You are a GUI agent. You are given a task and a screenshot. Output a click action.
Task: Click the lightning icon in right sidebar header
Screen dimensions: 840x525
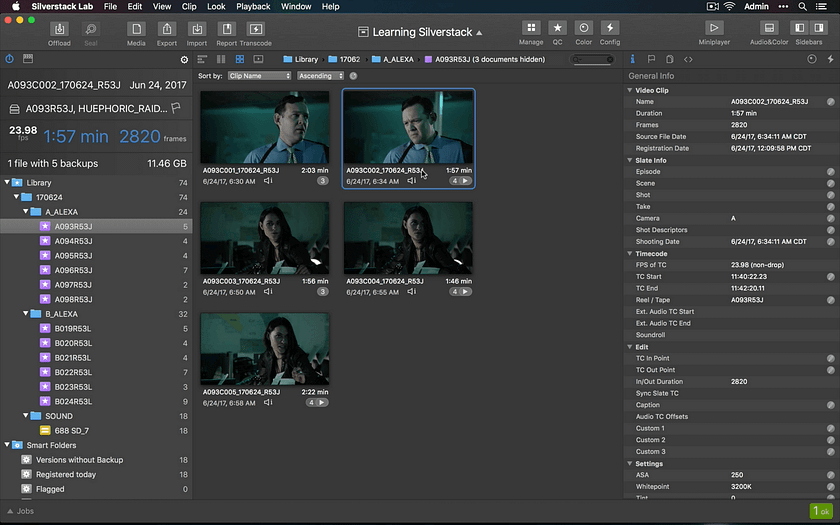coord(830,59)
